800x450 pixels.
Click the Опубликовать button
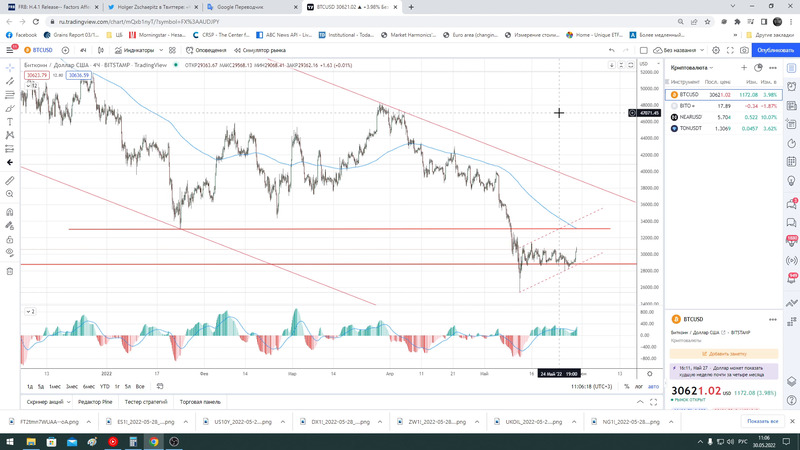pyautogui.click(x=774, y=49)
